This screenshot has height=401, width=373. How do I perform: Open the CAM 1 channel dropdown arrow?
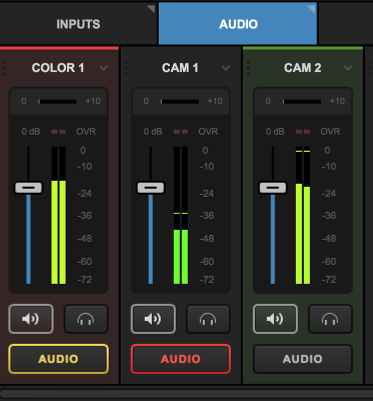tap(226, 68)
